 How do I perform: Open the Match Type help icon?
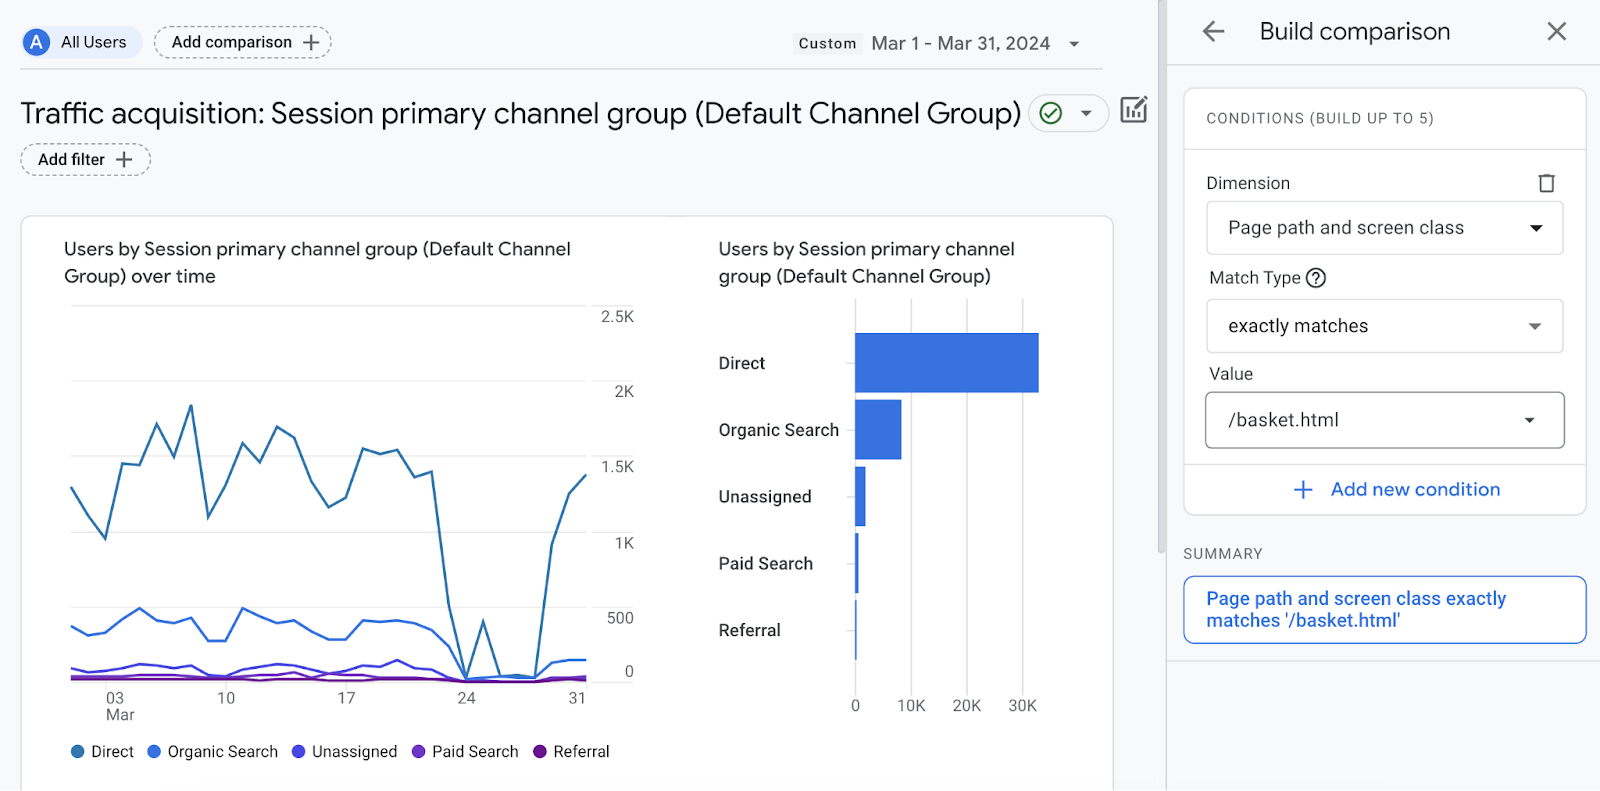(x=1316, y=278)
